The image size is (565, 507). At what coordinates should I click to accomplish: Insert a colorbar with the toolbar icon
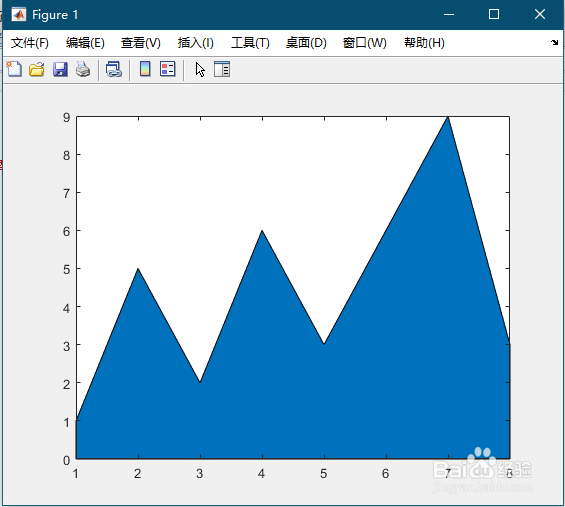[145, 69]
